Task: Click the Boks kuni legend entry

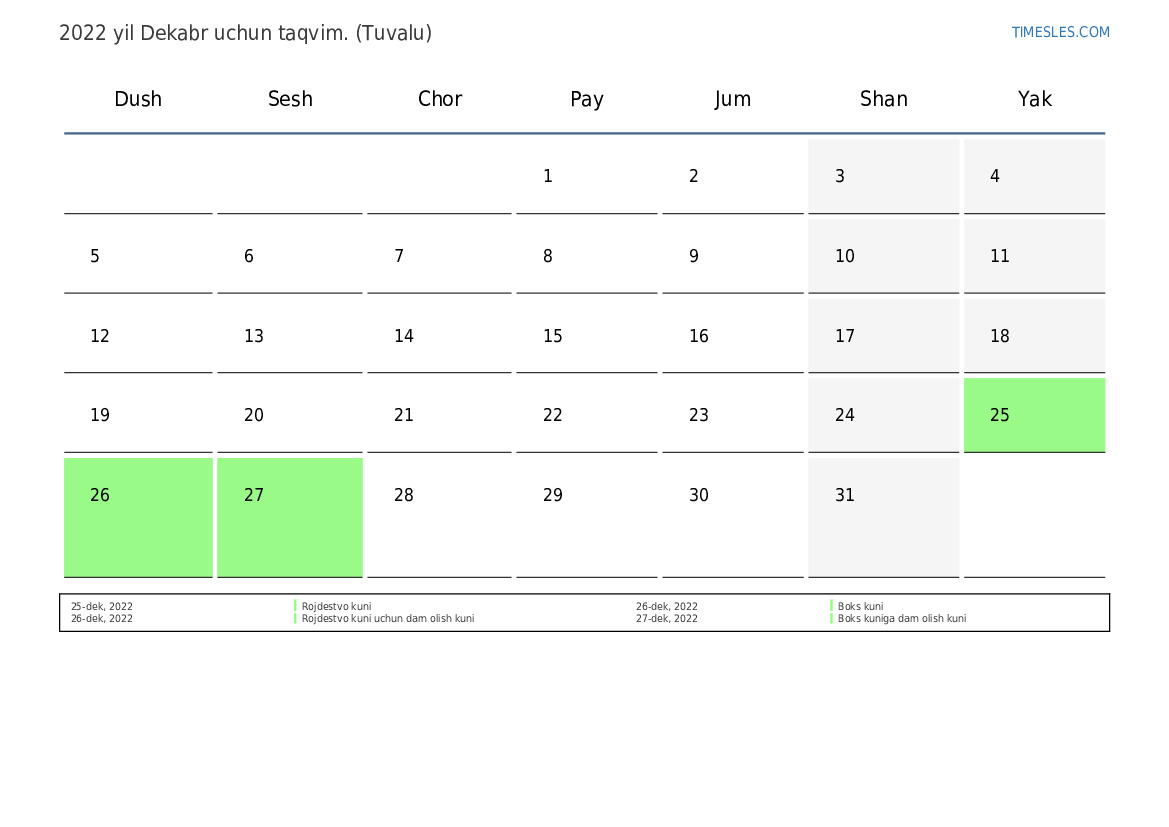Action: (860, 607)
